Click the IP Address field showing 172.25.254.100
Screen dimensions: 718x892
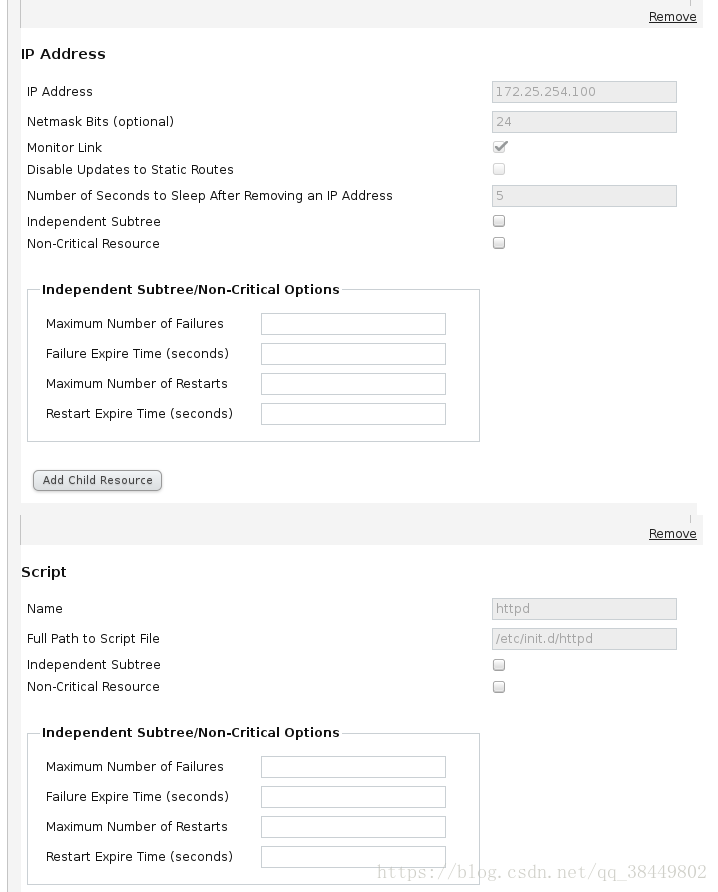584,92
